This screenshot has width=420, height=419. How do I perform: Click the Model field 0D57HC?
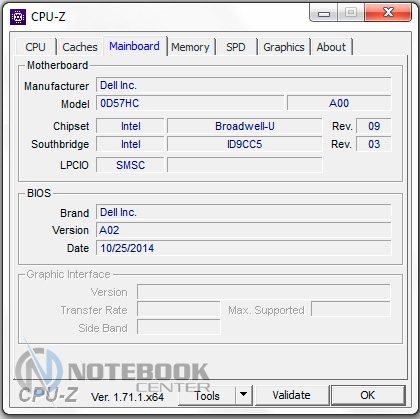(190, 103)
